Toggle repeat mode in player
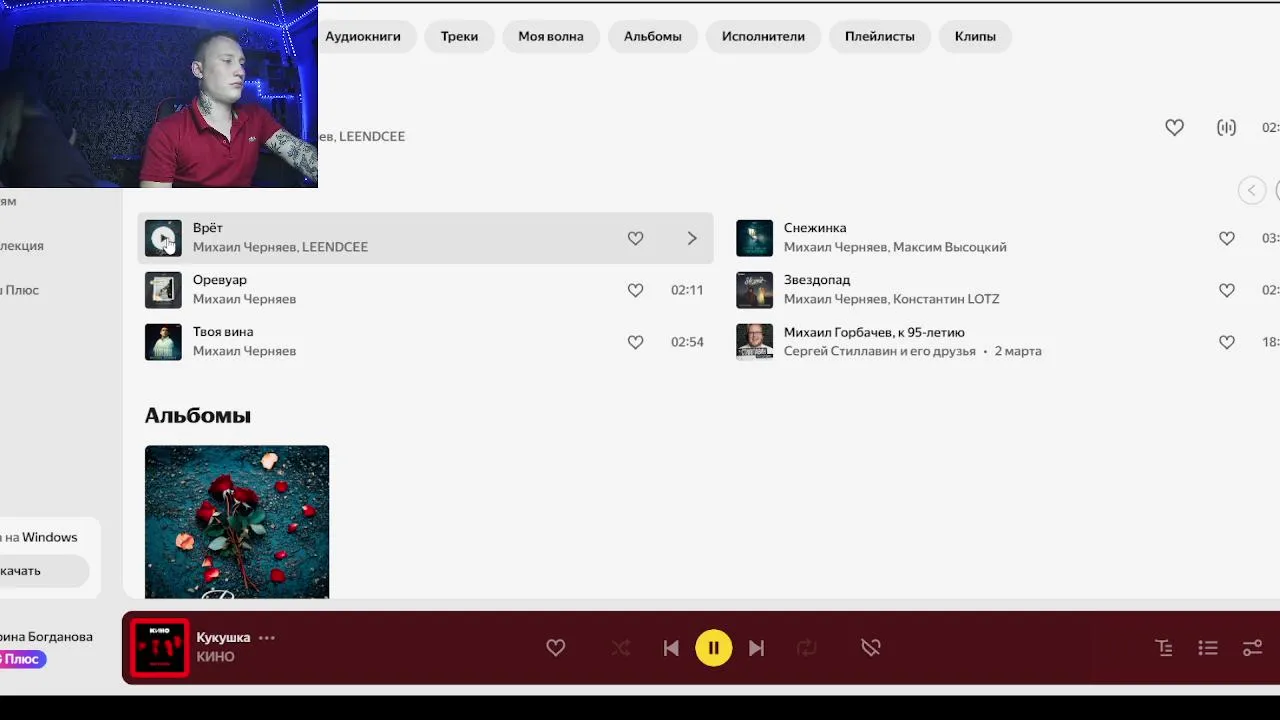This screenshot has height=720, width=1280. pos(807,648)
